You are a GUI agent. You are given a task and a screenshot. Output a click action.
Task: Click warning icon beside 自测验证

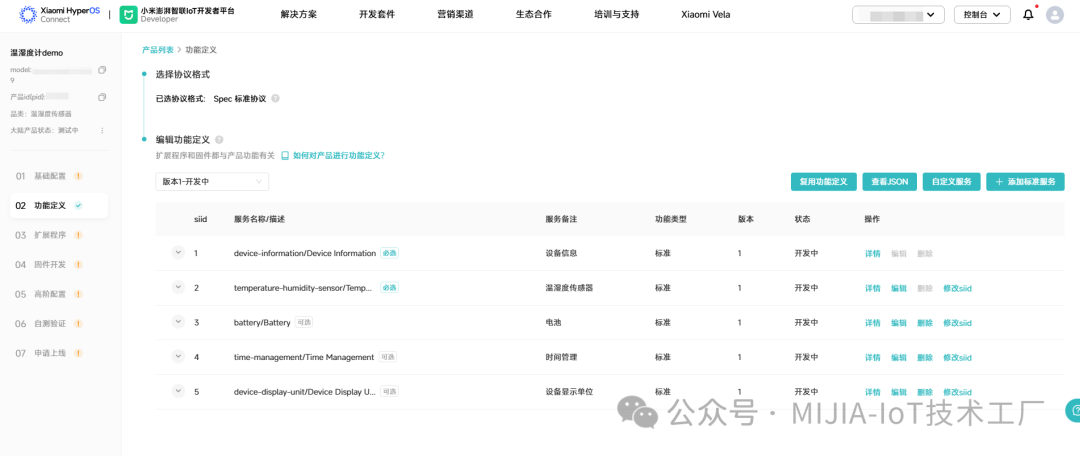pyautogui.click(x=78, y=324)
